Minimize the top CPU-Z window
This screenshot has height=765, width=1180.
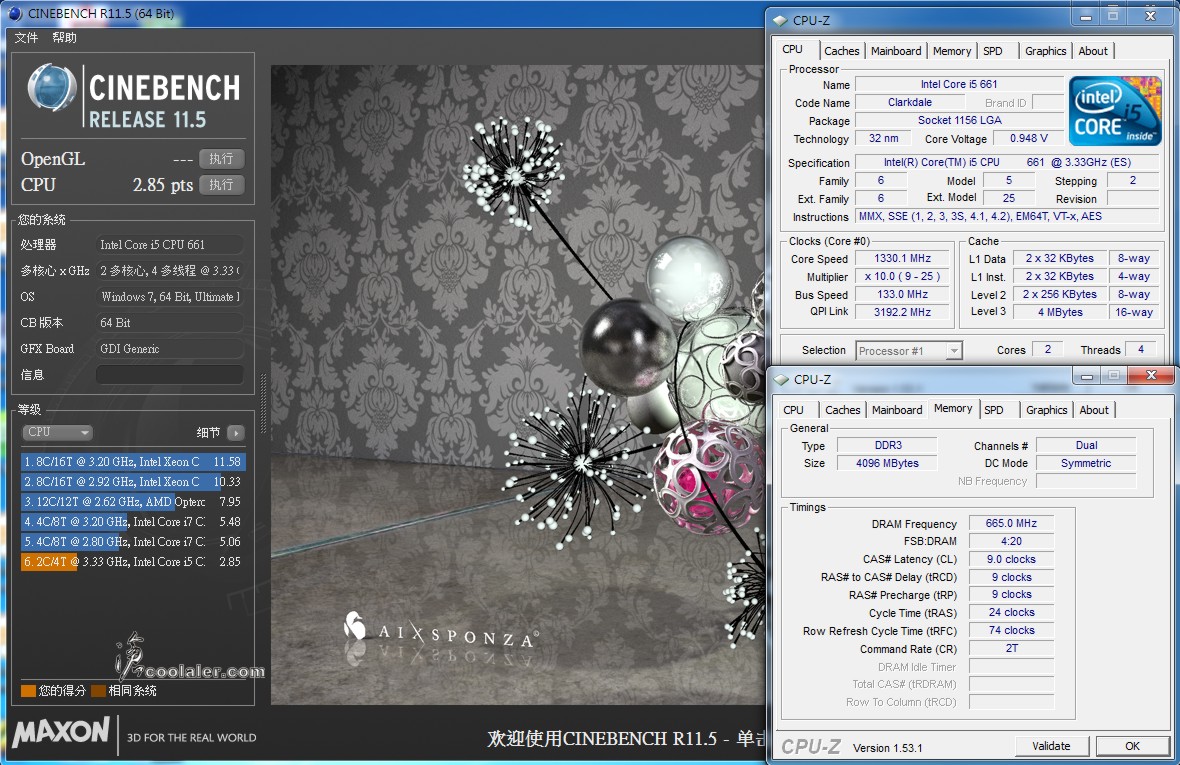[x=1085, y=17]
